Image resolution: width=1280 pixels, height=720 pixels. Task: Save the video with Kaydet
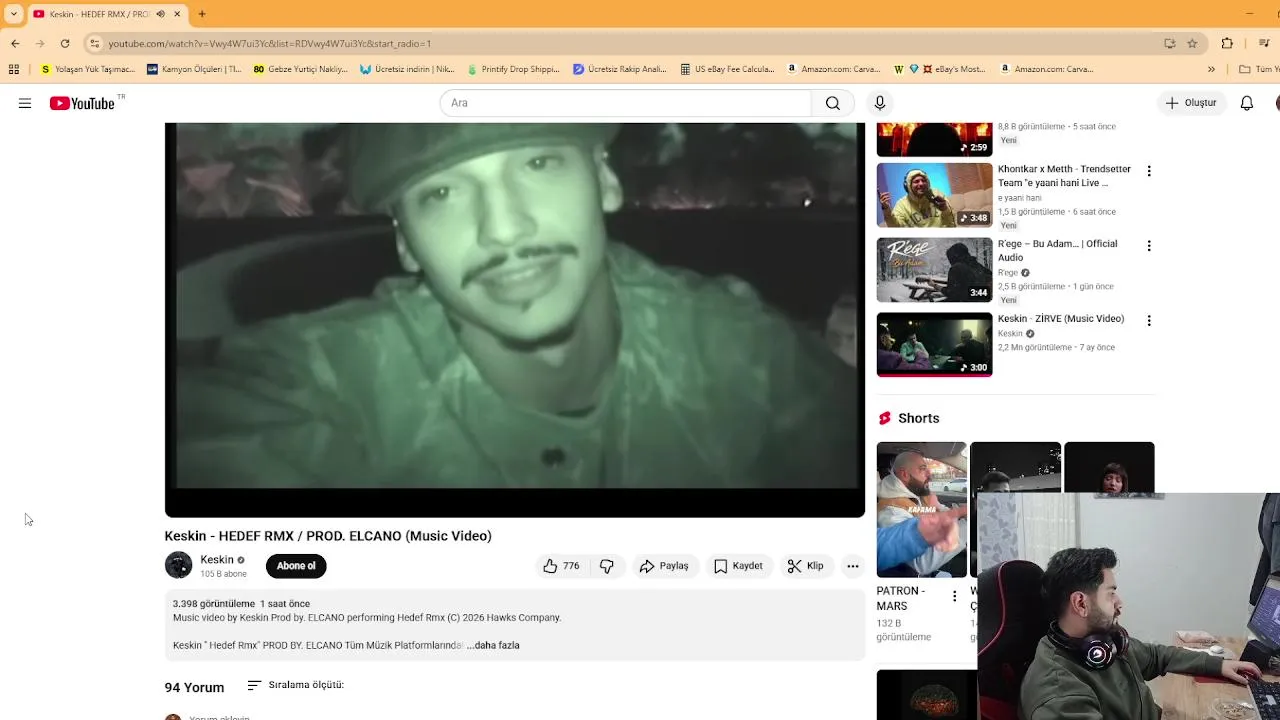[738, 566]
